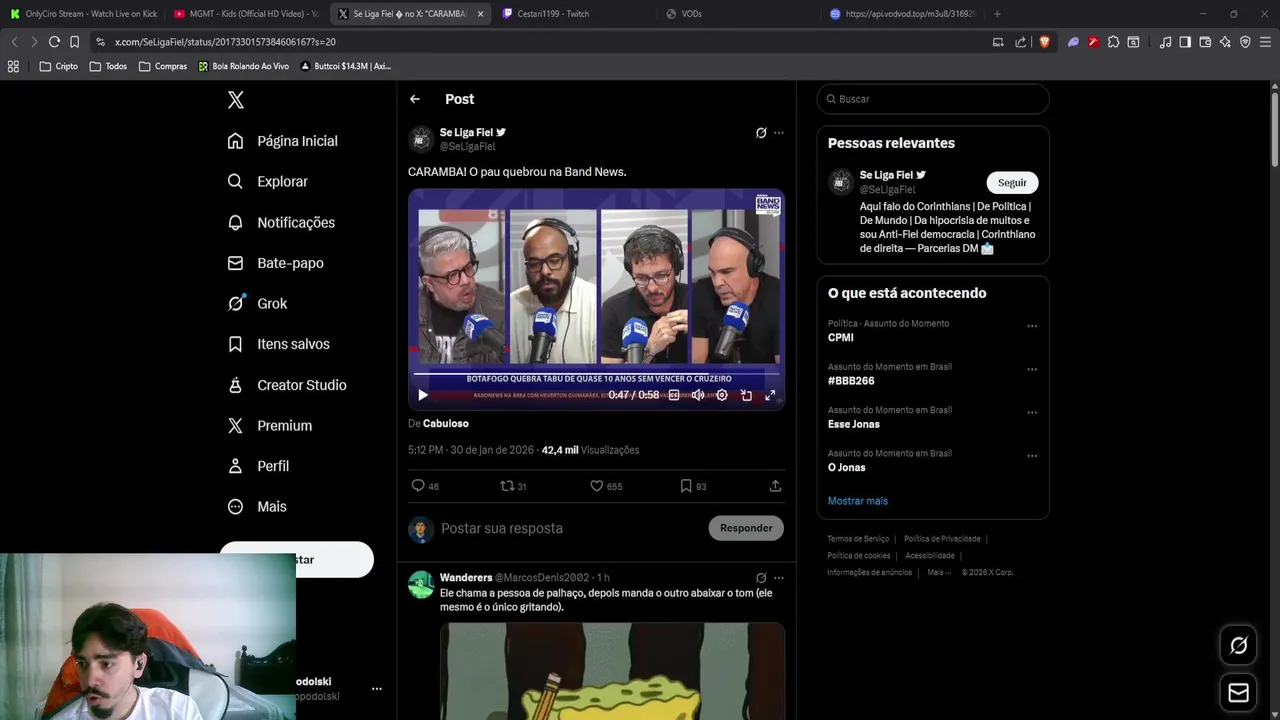
Task: Mute the video volume
Action: coord(698,395)
